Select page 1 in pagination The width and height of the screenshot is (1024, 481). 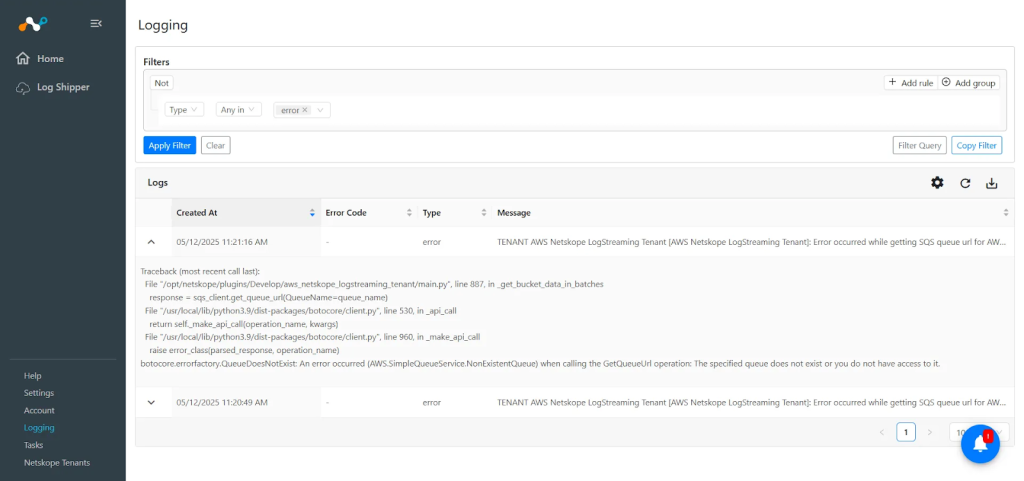[906, 432]
